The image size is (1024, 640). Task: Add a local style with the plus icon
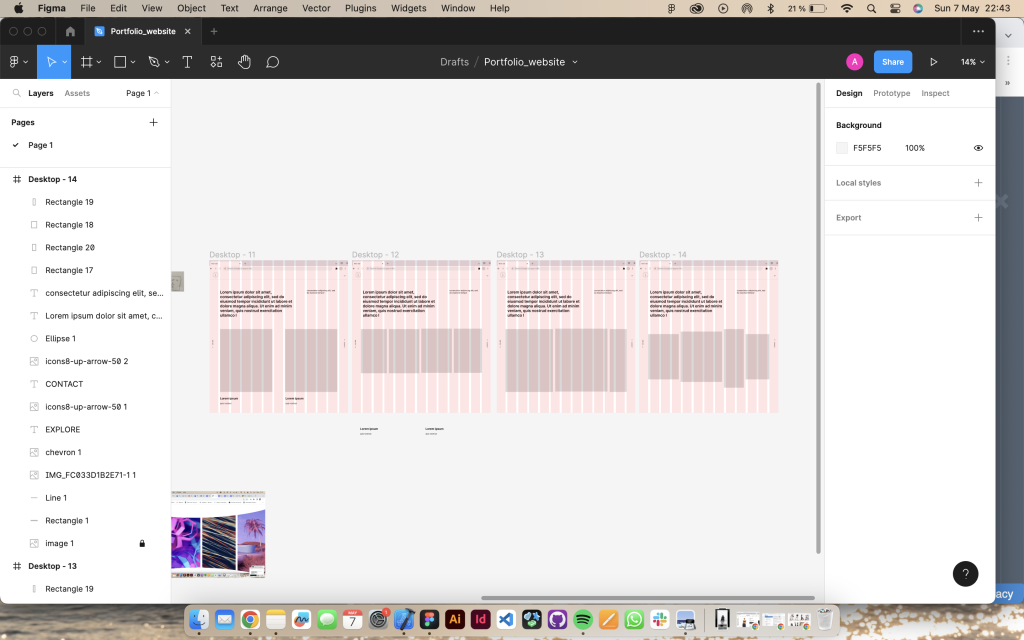(x=978, y=183)
